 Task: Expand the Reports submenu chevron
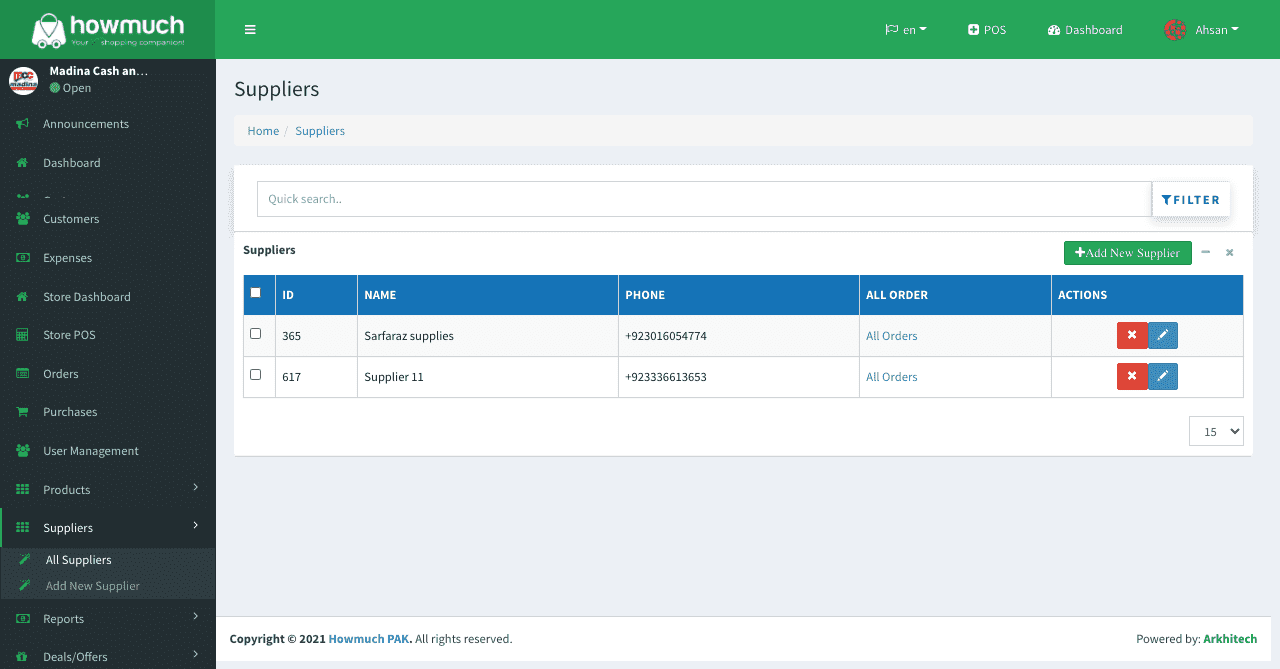[x=196, y=616]
